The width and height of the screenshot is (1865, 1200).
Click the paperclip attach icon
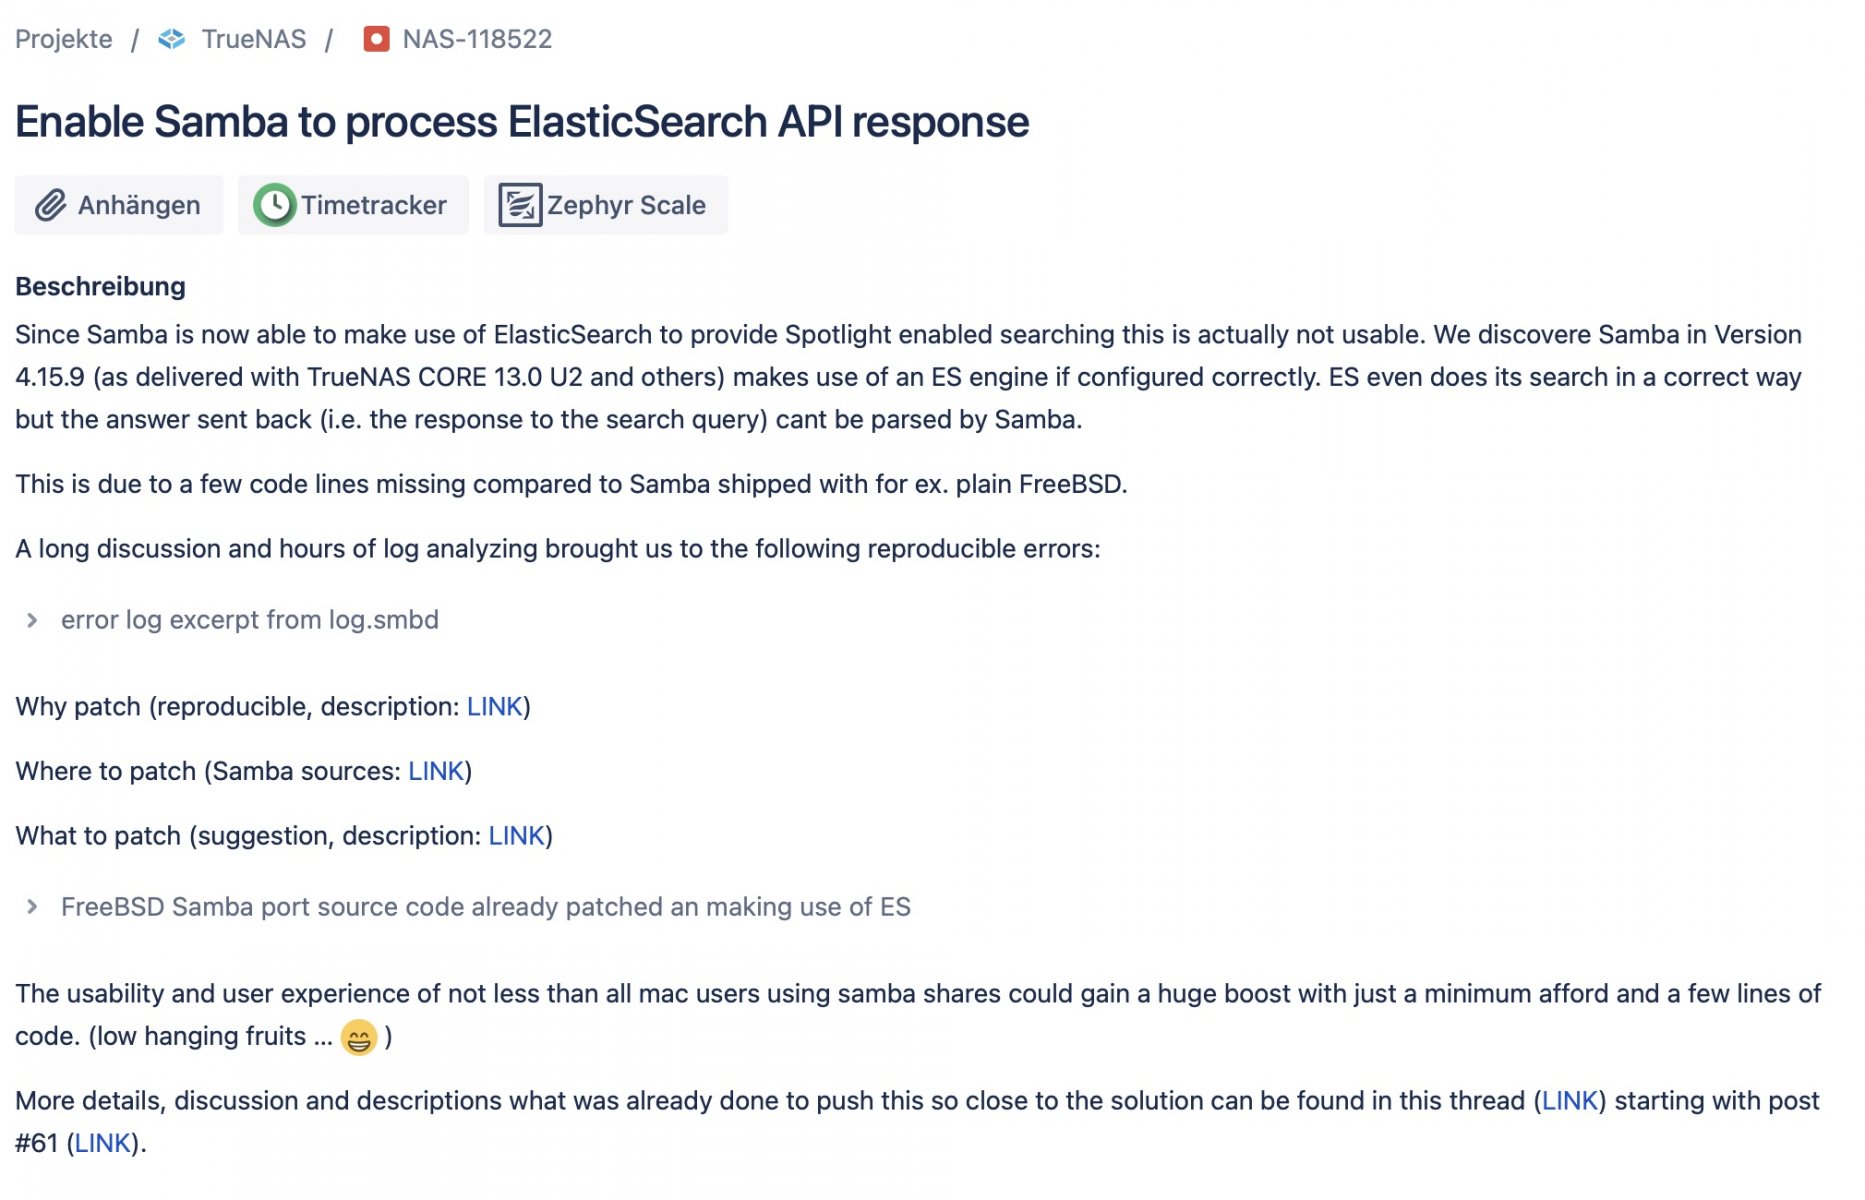pyautogui.click(x=50, y=205)
